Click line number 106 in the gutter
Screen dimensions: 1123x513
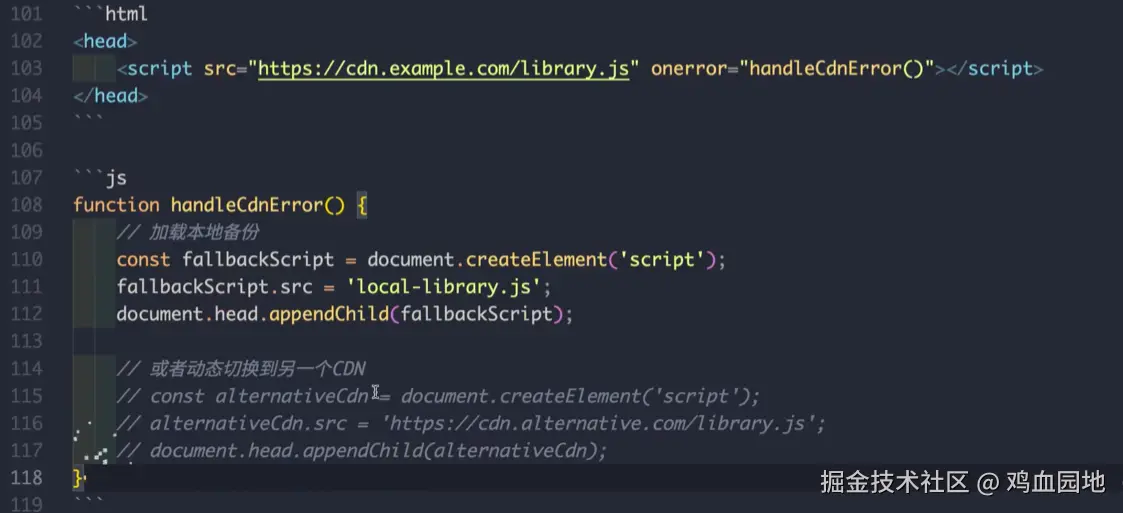coord(26,150)
